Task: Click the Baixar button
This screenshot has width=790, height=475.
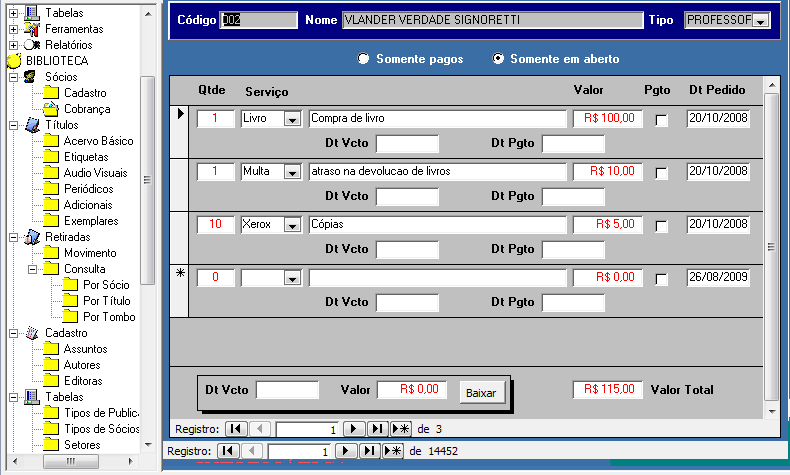Action: pyautogui.click(x=481, y=393)
